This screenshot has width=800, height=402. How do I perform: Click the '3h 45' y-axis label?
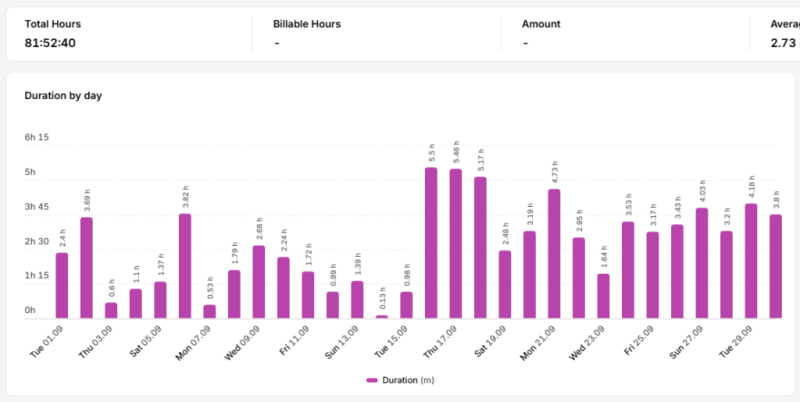pos(37,207)
